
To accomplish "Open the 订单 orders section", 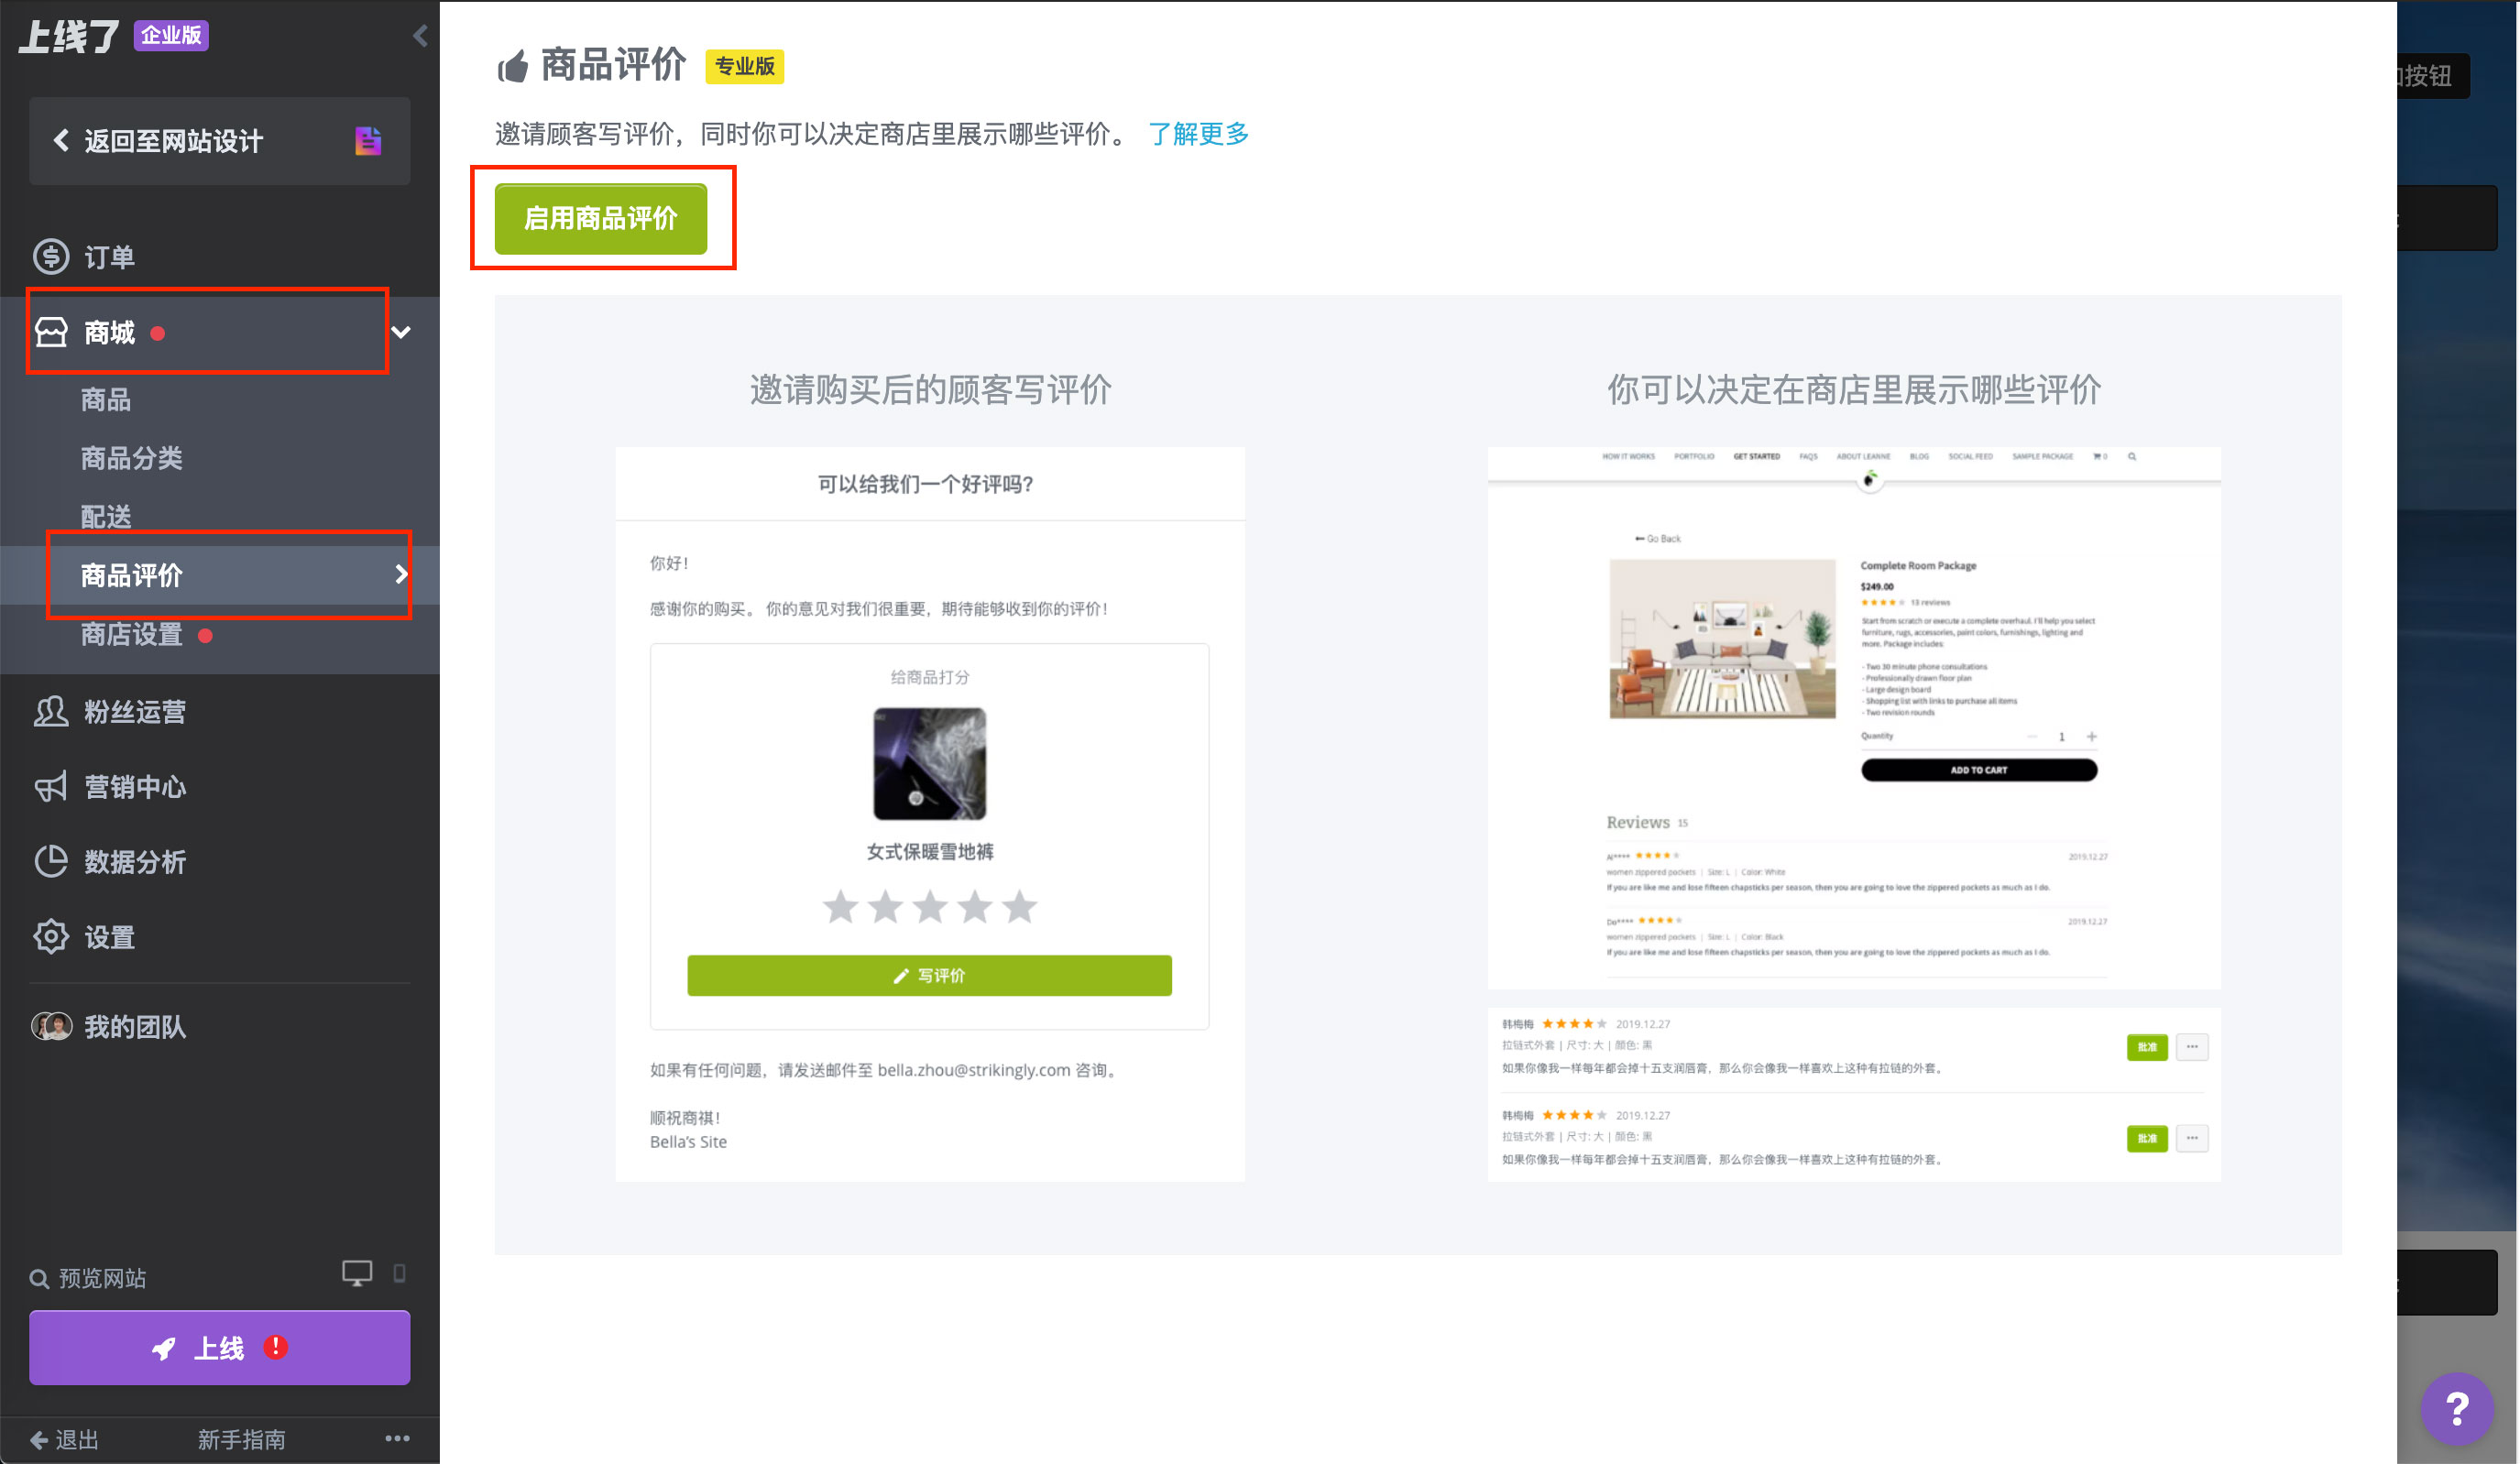I will 110,257.
